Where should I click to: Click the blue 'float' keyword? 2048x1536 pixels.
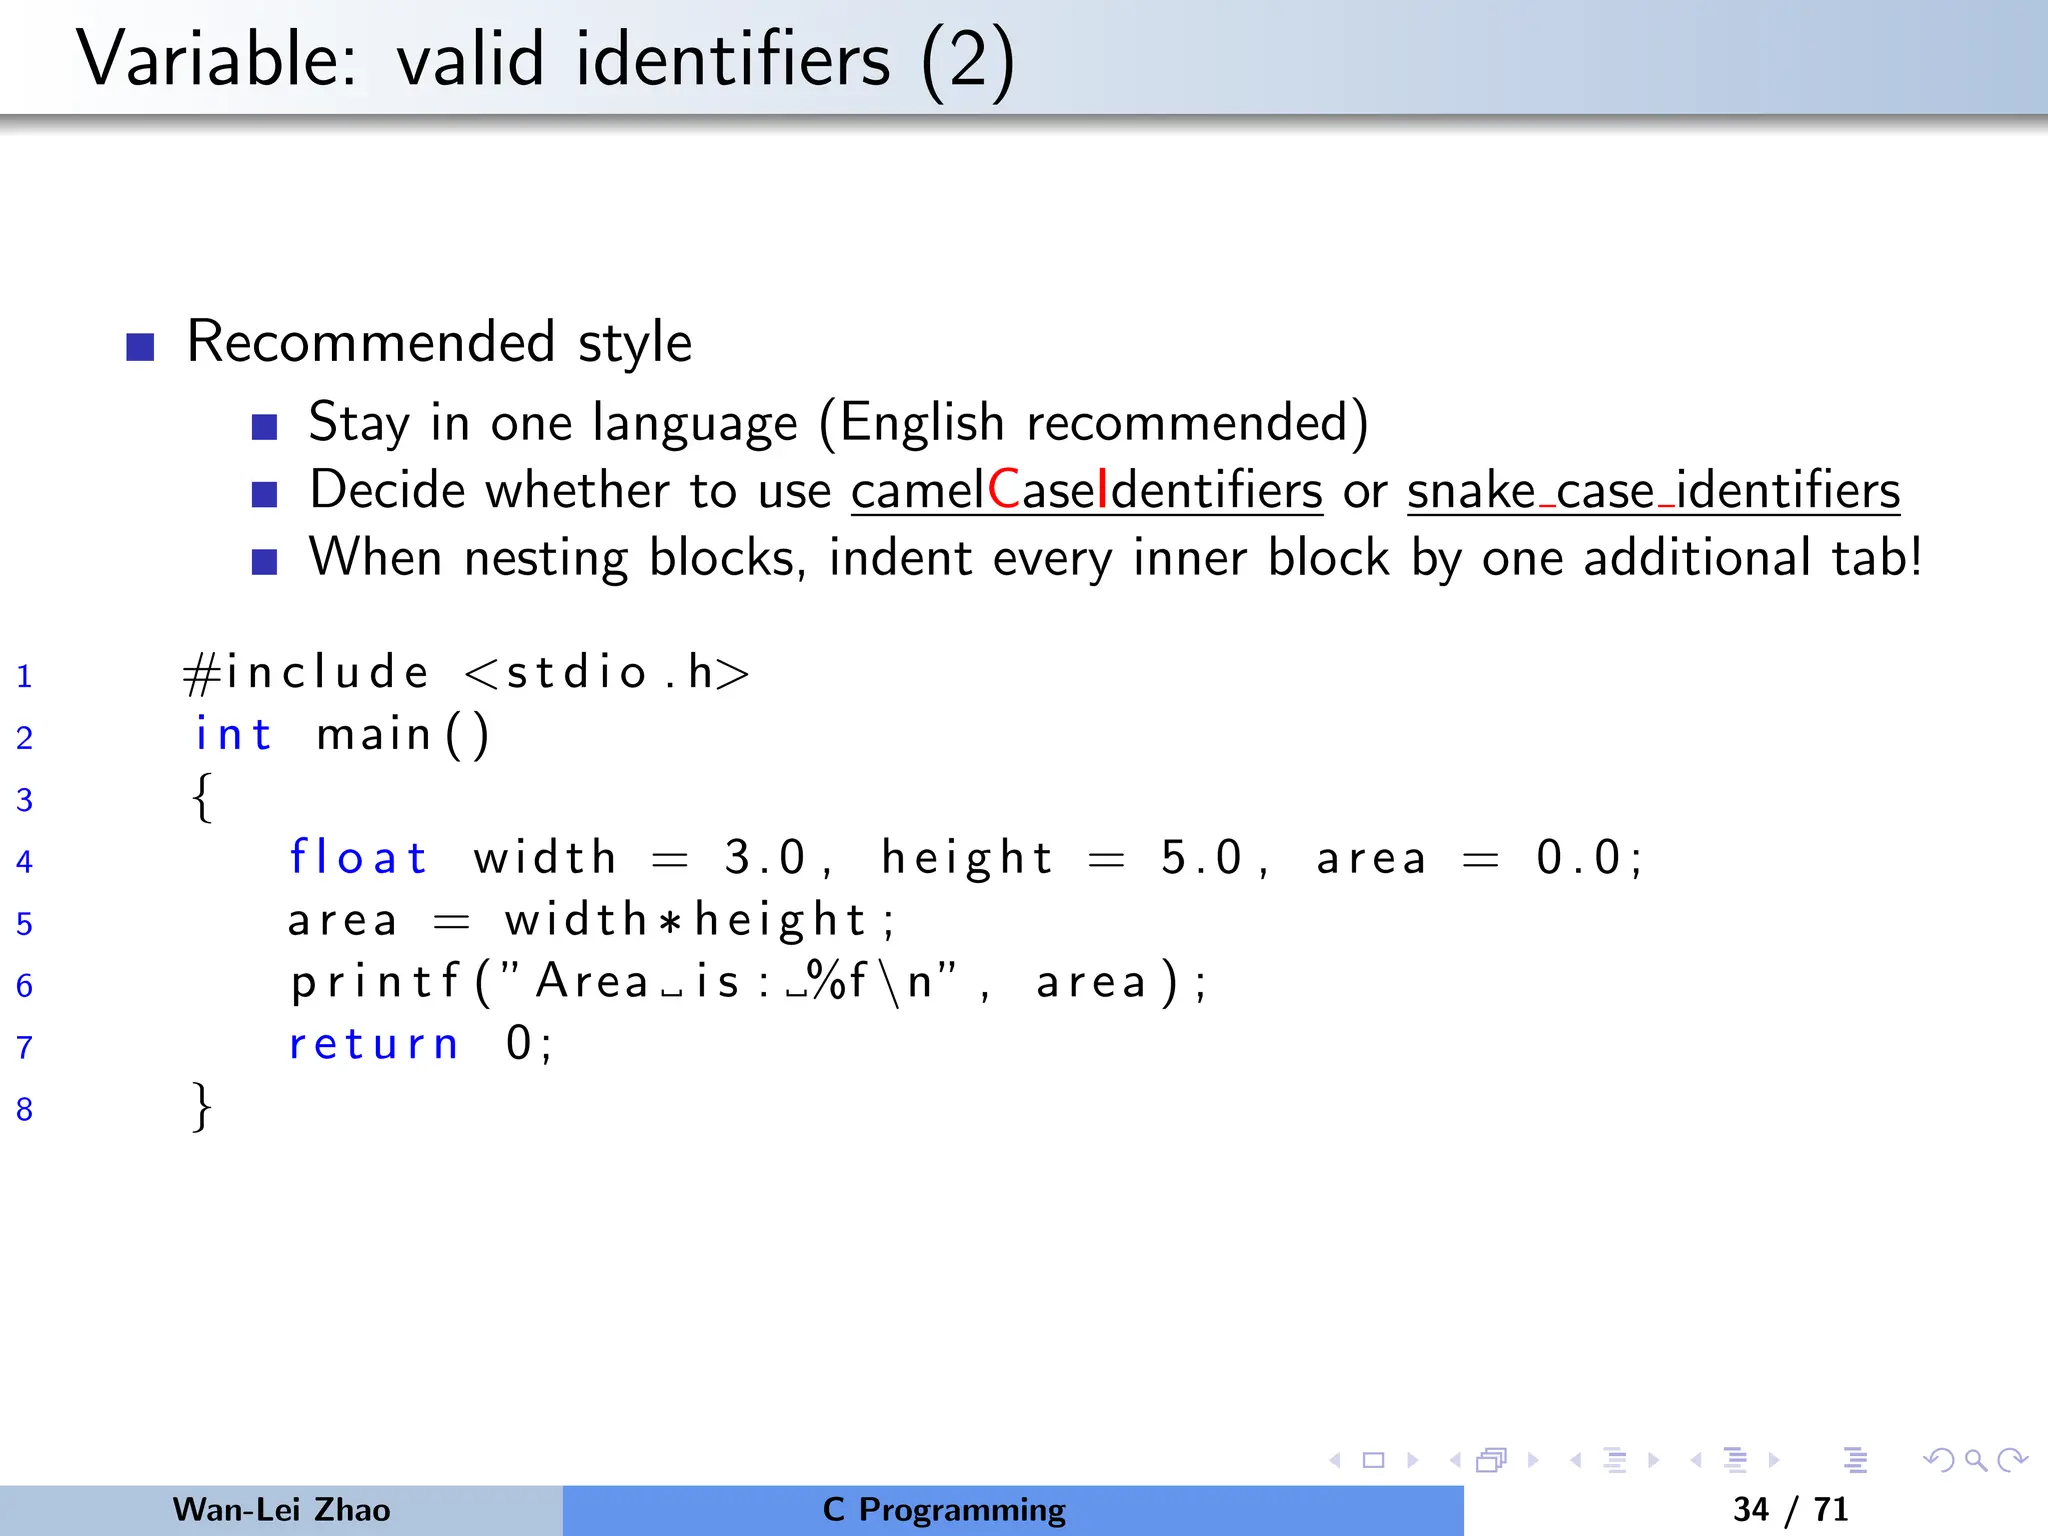point(358,857)
